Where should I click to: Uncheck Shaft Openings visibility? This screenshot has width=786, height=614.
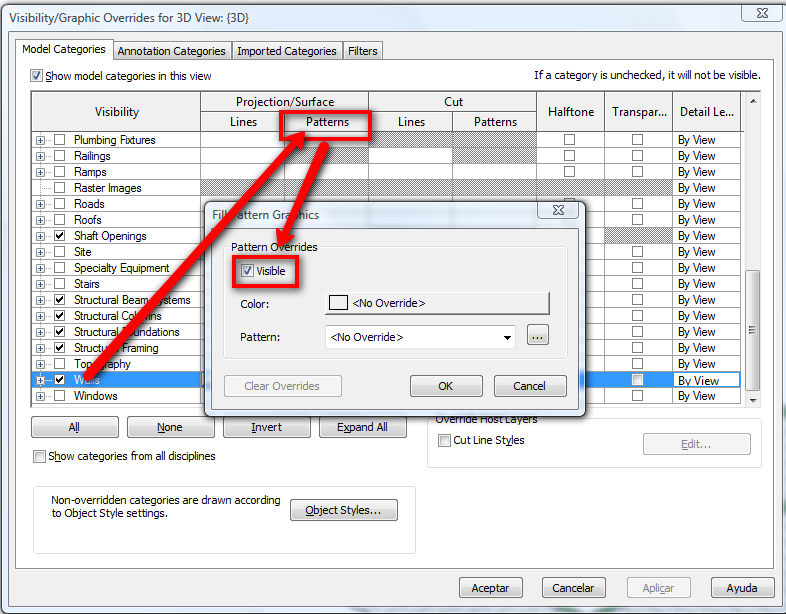tap(60, 236)
